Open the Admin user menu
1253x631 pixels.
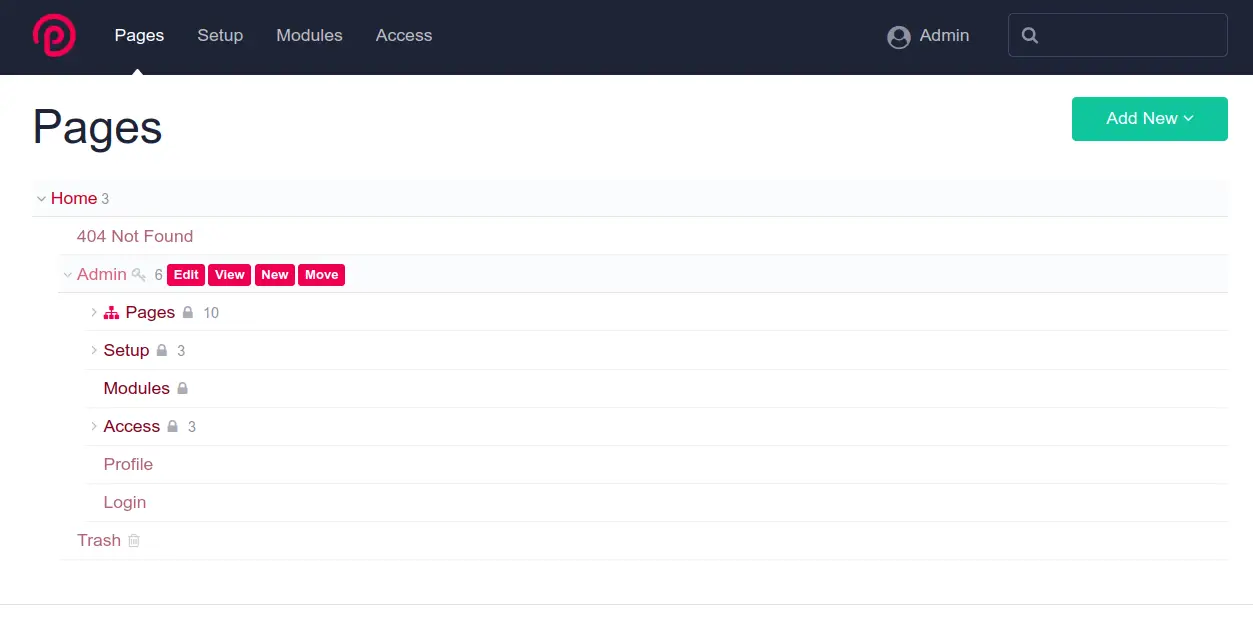pyautogui.click(x=928, y=36)
